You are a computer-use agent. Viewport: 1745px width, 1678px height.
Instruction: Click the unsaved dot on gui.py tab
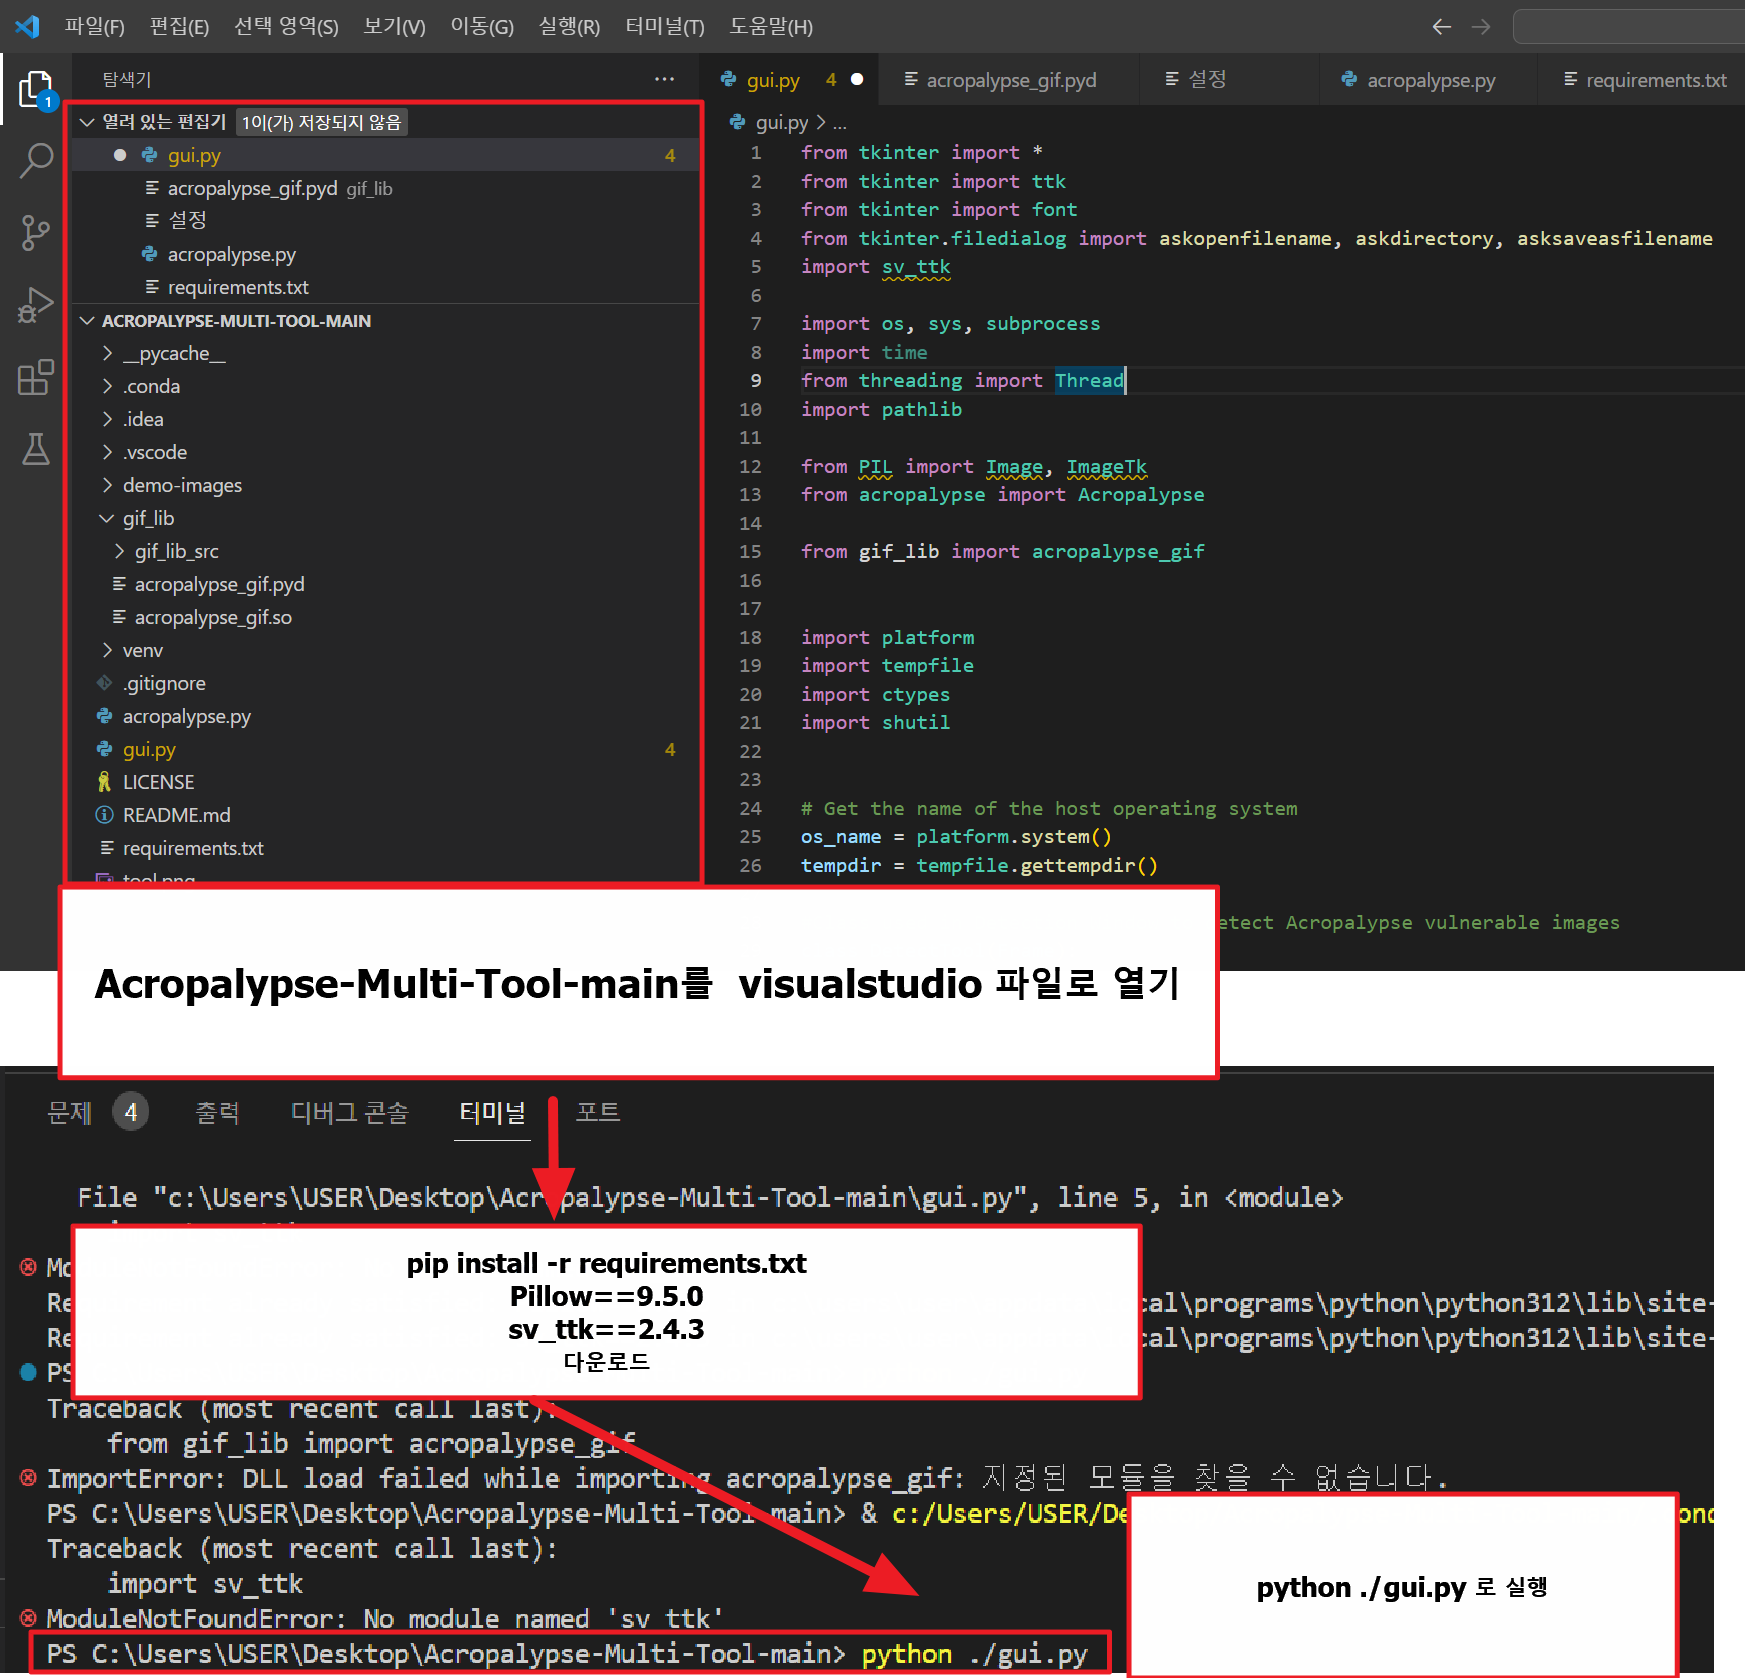pos(857,80)
